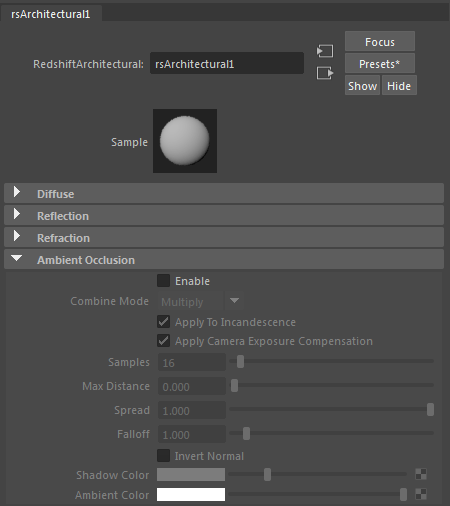Open the Presets* button menu
The height and width of the screenshot is (506, 450).
click(380, 64)
